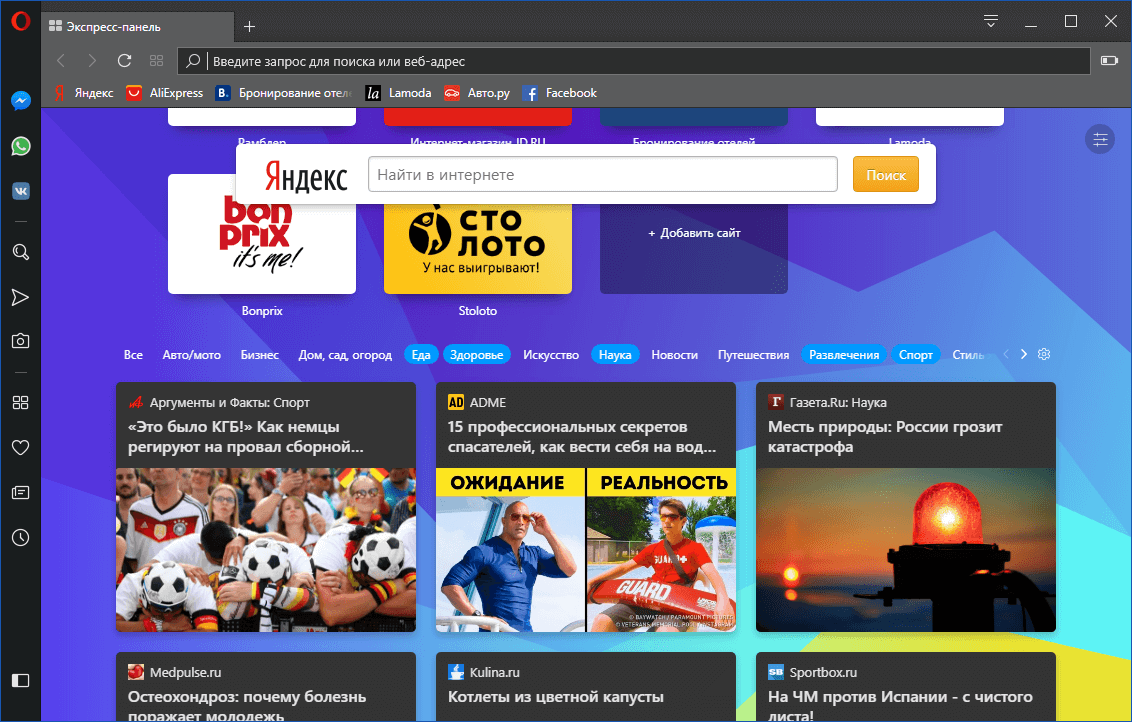The image size is (1132, 722).
Task: Go back with the back arrow
Action: (x=61, y=61)
